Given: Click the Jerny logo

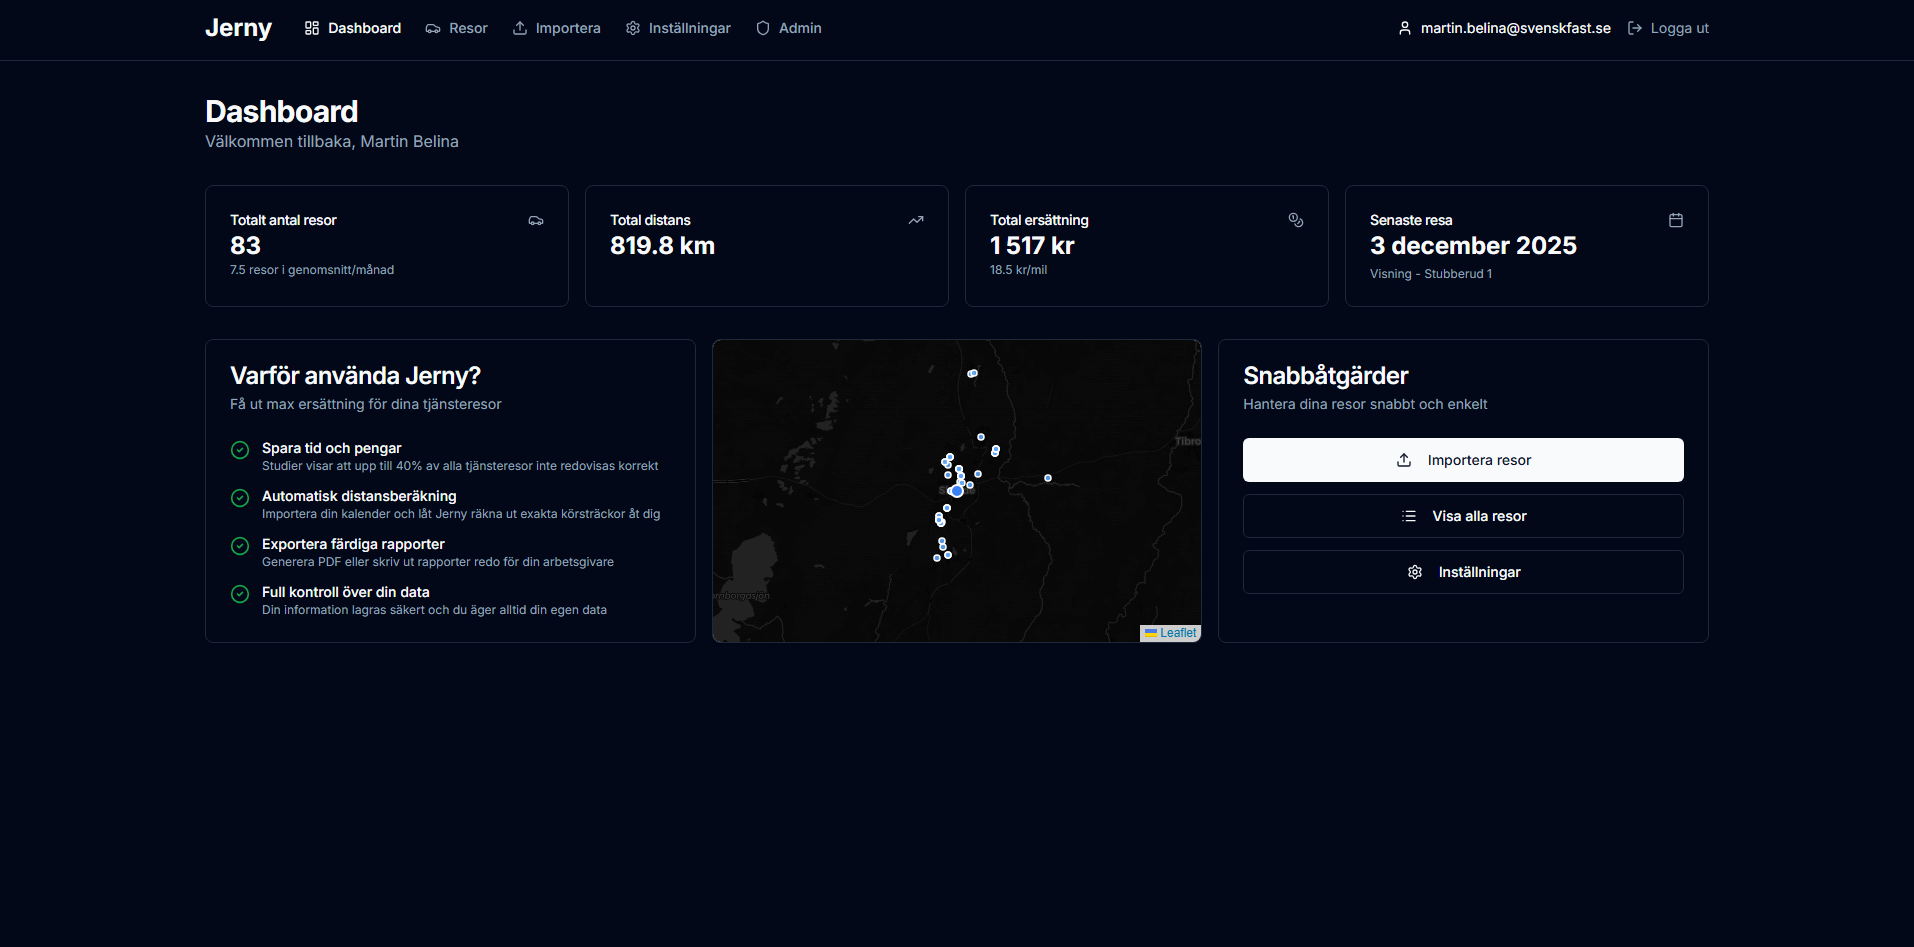Looking at the screenshot, I should [238, 28].
